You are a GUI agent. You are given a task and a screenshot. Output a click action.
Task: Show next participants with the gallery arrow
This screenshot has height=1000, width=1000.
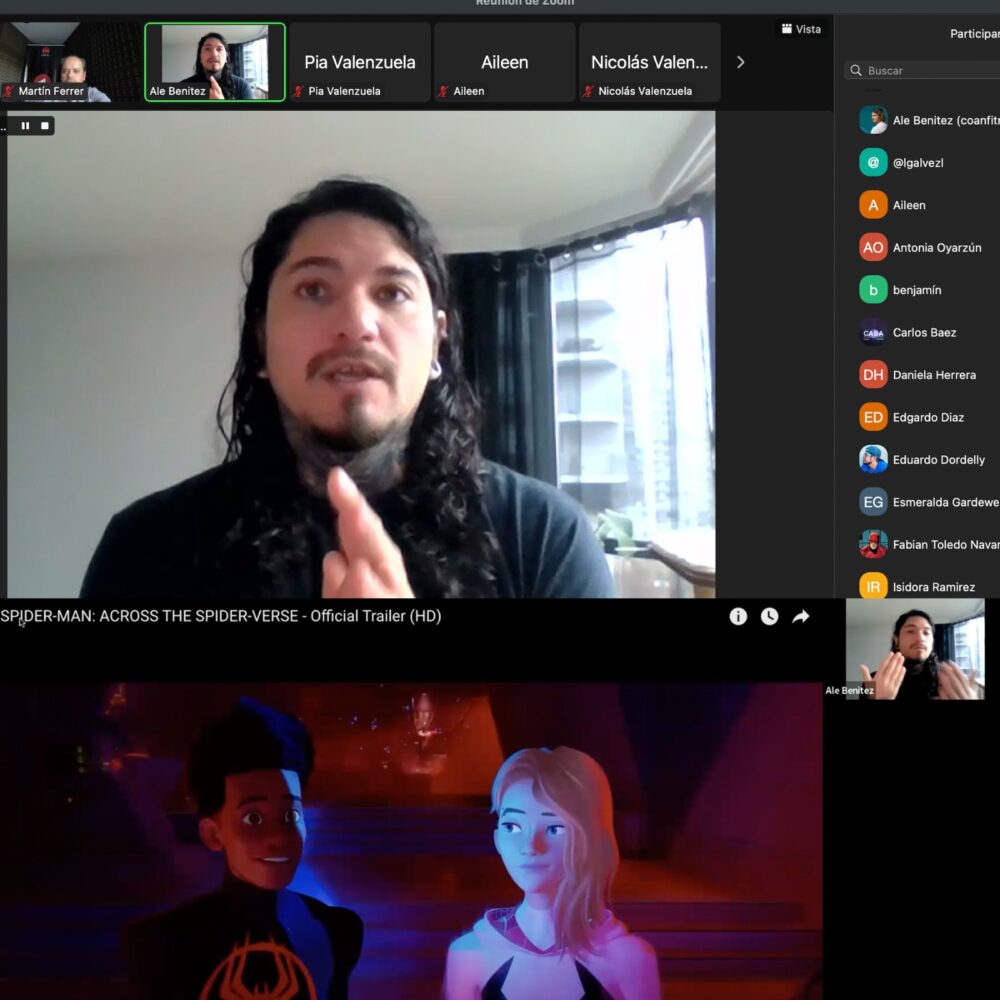pyautogui.click(x=740, y=62)
